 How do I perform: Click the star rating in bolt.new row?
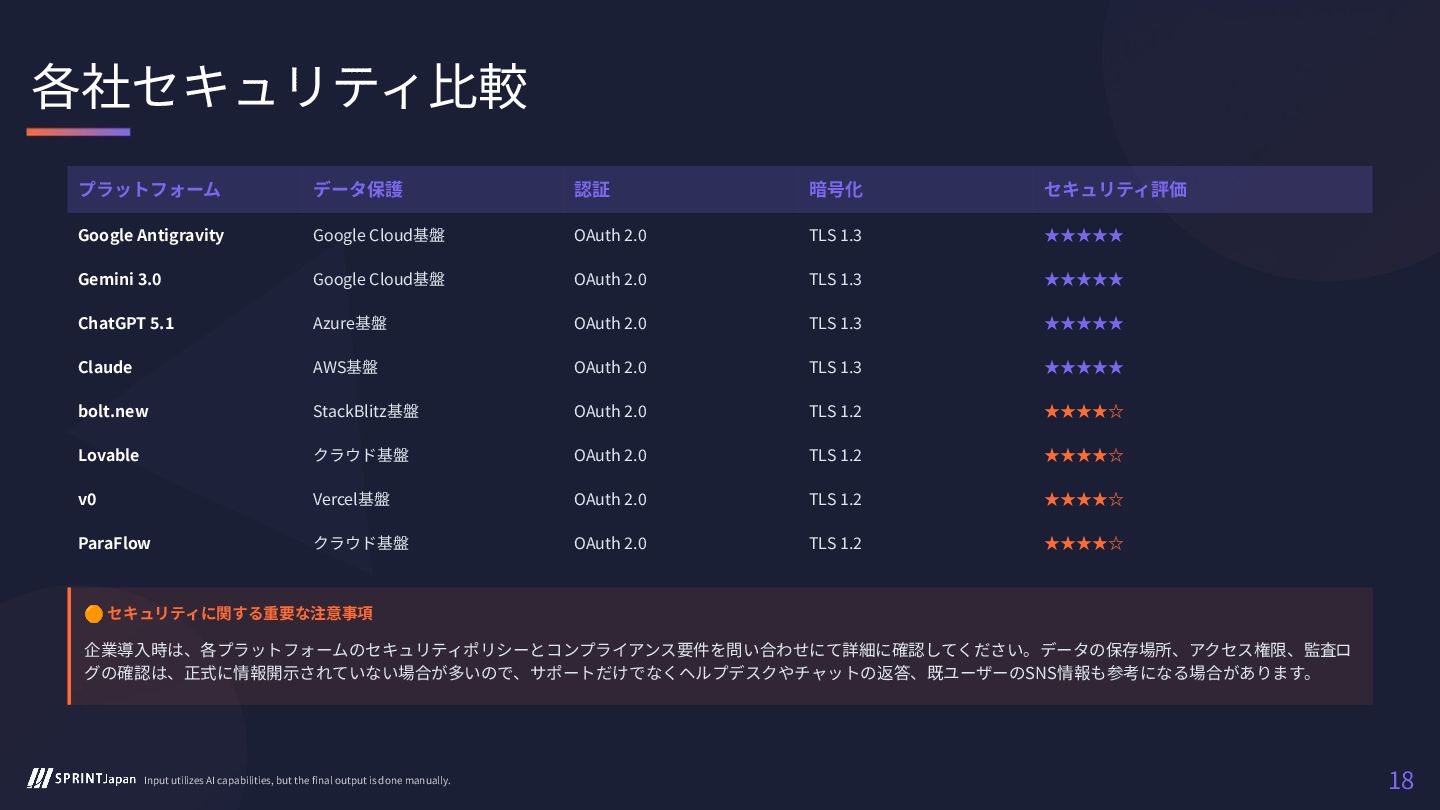[1084, 411]
